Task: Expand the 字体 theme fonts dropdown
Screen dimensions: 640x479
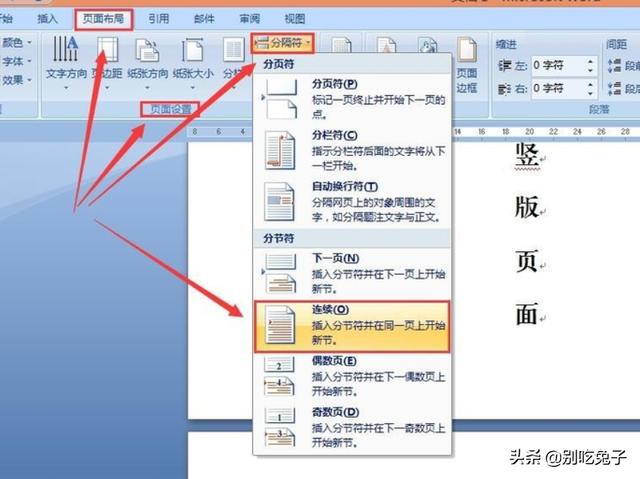Action: [29, 61]
